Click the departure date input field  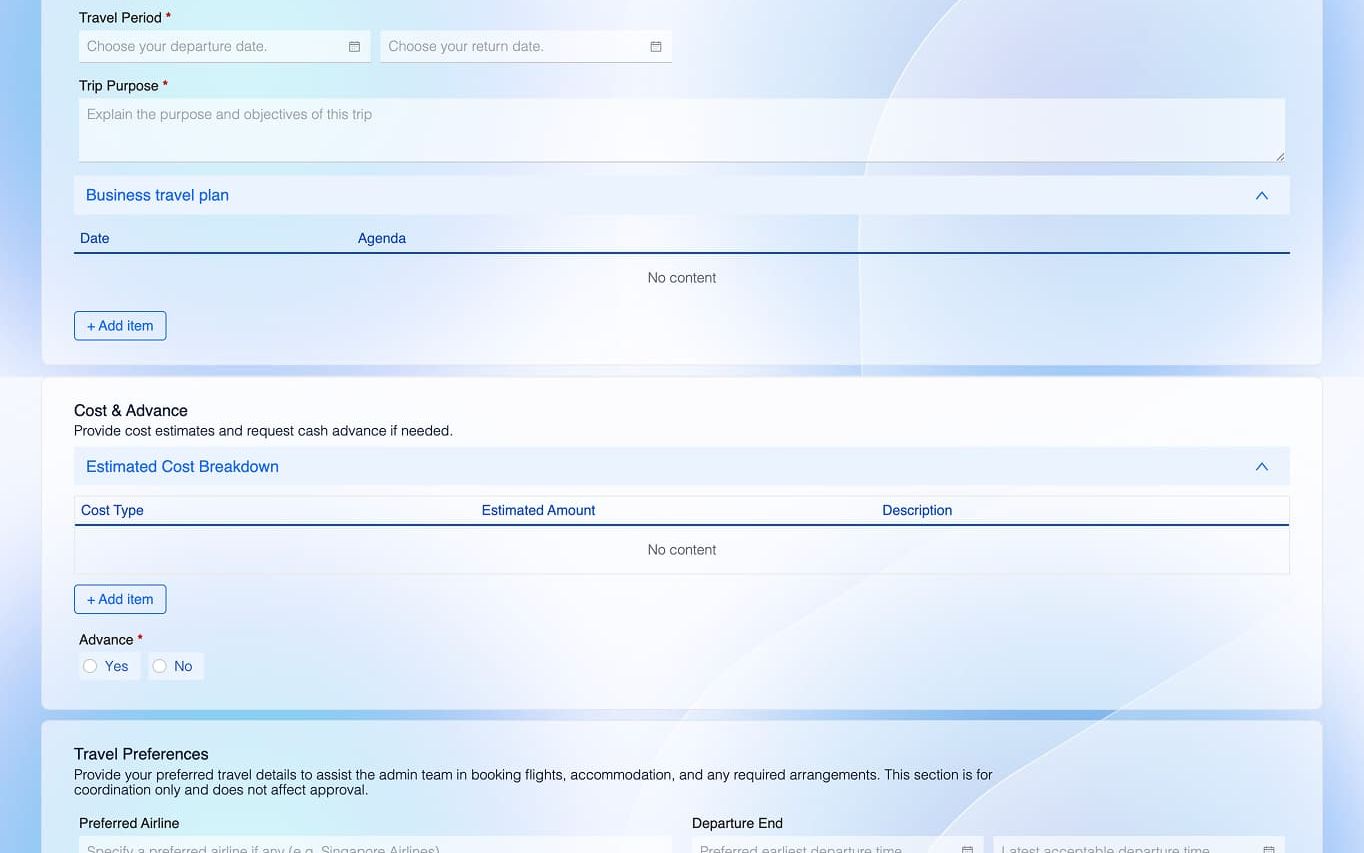[x=225, y=46]
